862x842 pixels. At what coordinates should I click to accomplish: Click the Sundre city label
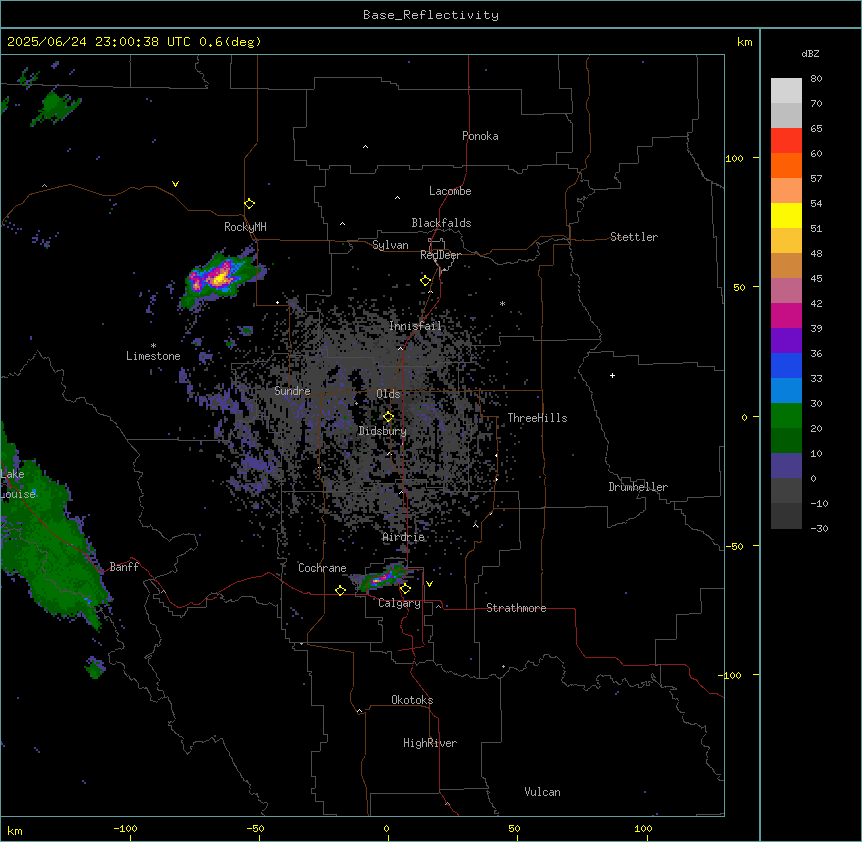(292, 391)
